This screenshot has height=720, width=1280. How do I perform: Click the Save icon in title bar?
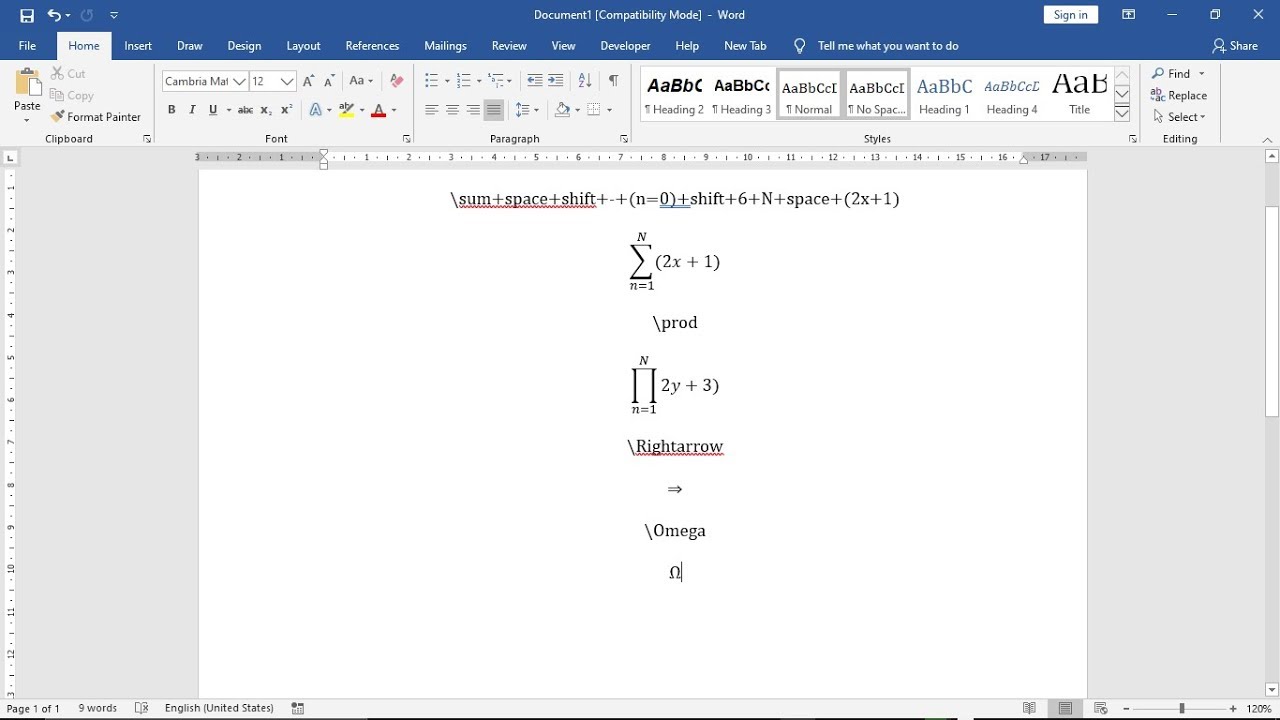coord(27,15)
